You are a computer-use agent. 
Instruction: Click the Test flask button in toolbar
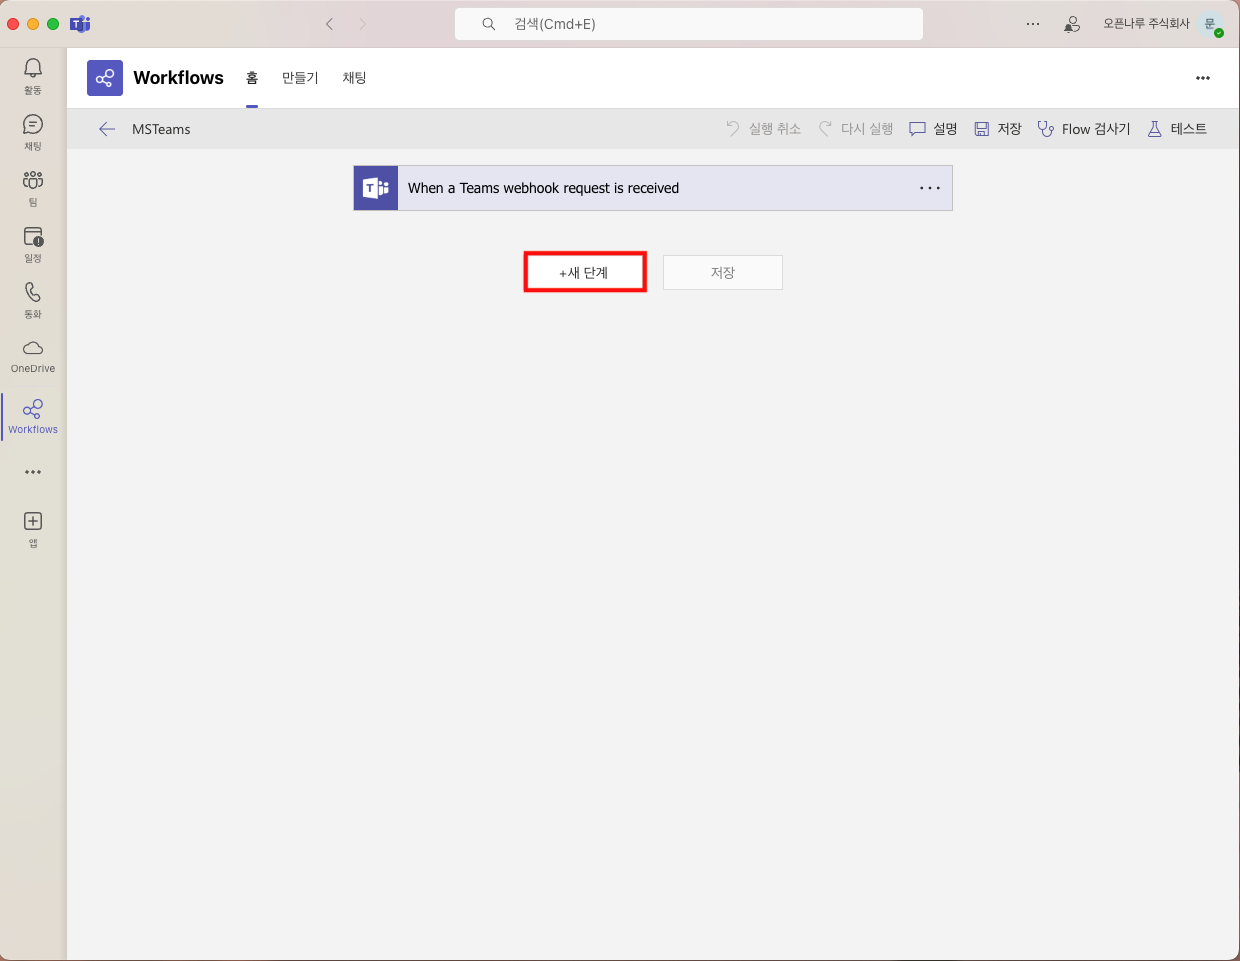click(1177, 129)
